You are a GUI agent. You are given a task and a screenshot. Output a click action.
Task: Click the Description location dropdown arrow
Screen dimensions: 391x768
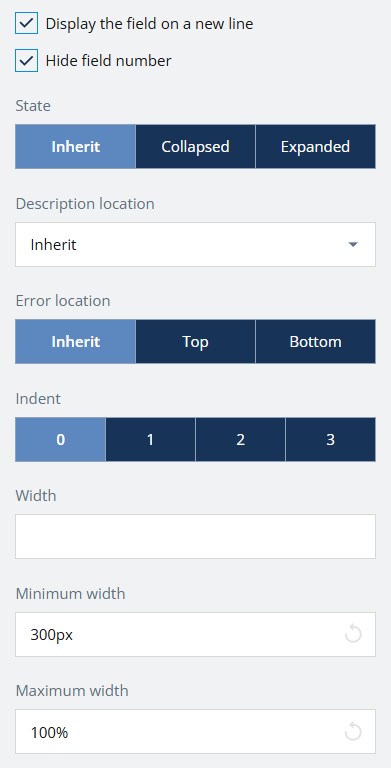click(x=353, y=244)
